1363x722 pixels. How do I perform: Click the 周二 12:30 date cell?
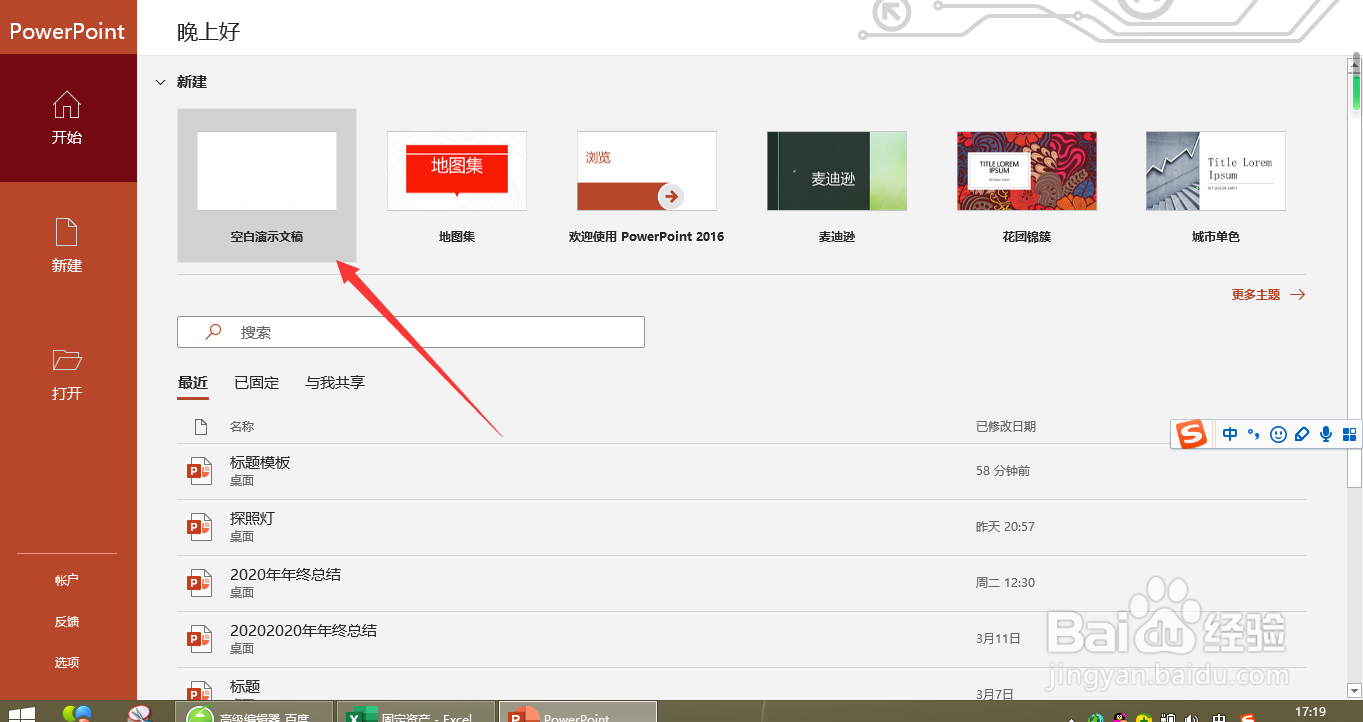pos(1005,583)
